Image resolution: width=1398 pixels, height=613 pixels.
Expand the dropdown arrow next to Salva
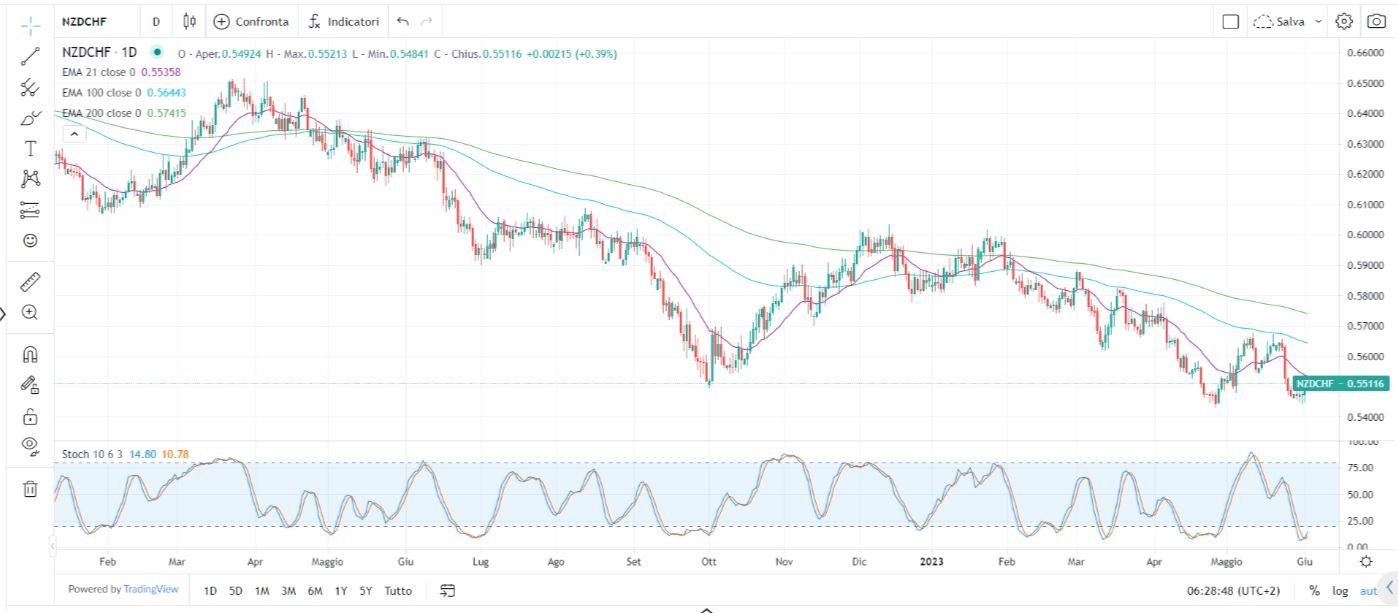tap(1318, 21)
